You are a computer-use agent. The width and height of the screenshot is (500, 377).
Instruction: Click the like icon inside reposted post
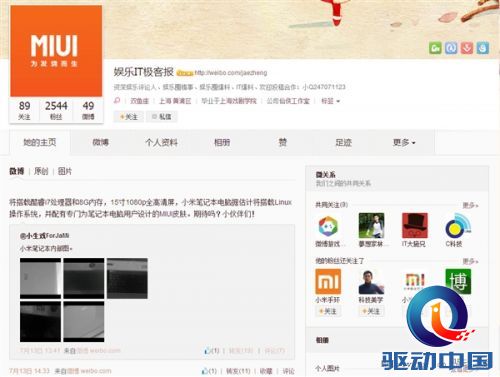tap(207, 351)
